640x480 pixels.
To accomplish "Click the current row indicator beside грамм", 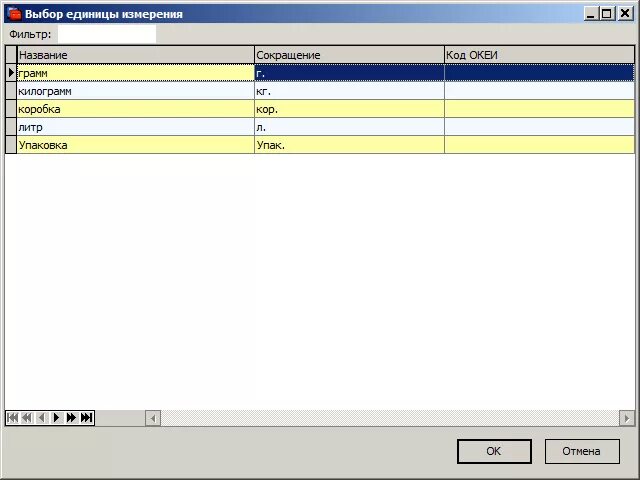I will tap(11, 73).
